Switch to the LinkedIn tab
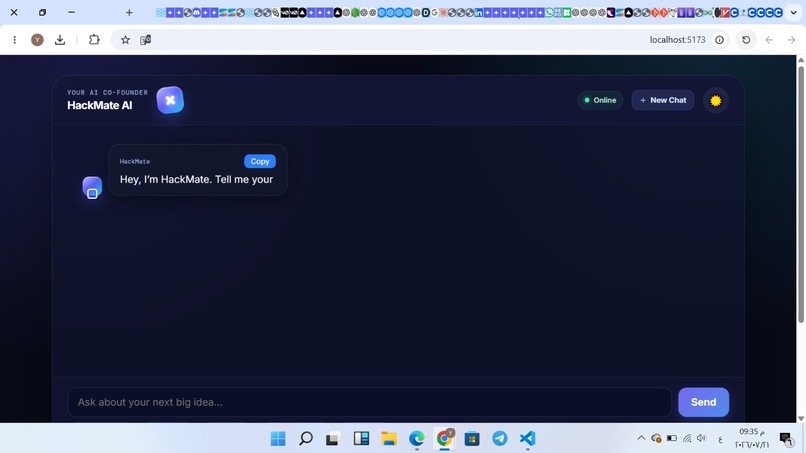The height and width of the screenshot is (453, 806). click(x=479, y=12)
